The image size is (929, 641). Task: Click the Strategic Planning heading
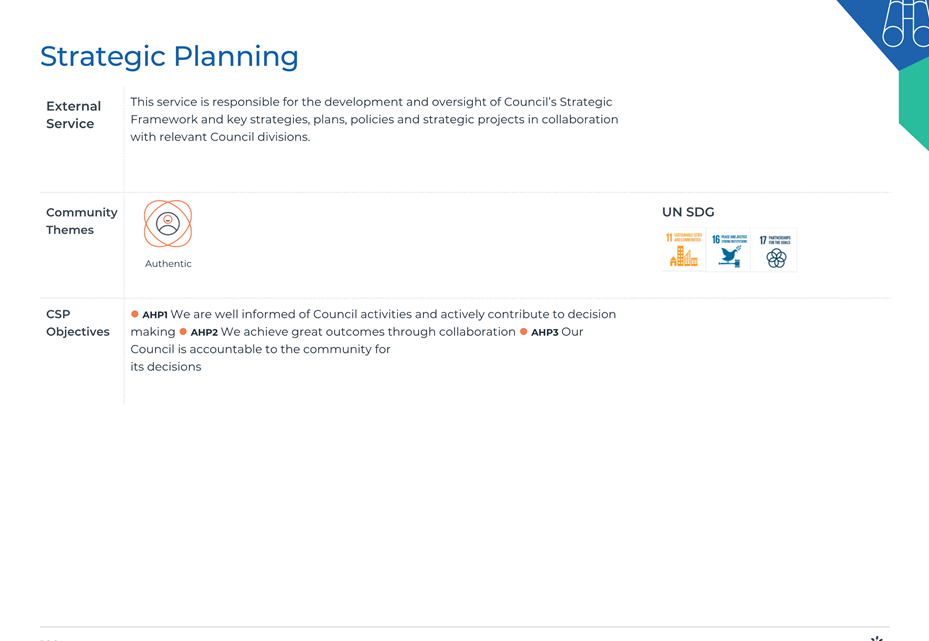tap(169, 57)
